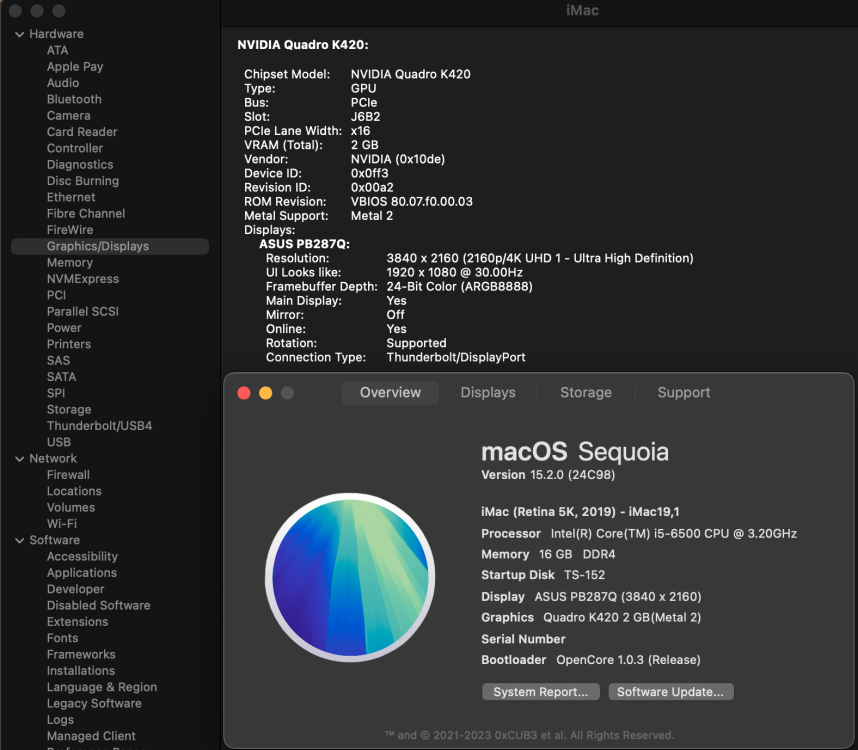Select PCI in the sidebar
Screen dimensions: 858x750
56,295
